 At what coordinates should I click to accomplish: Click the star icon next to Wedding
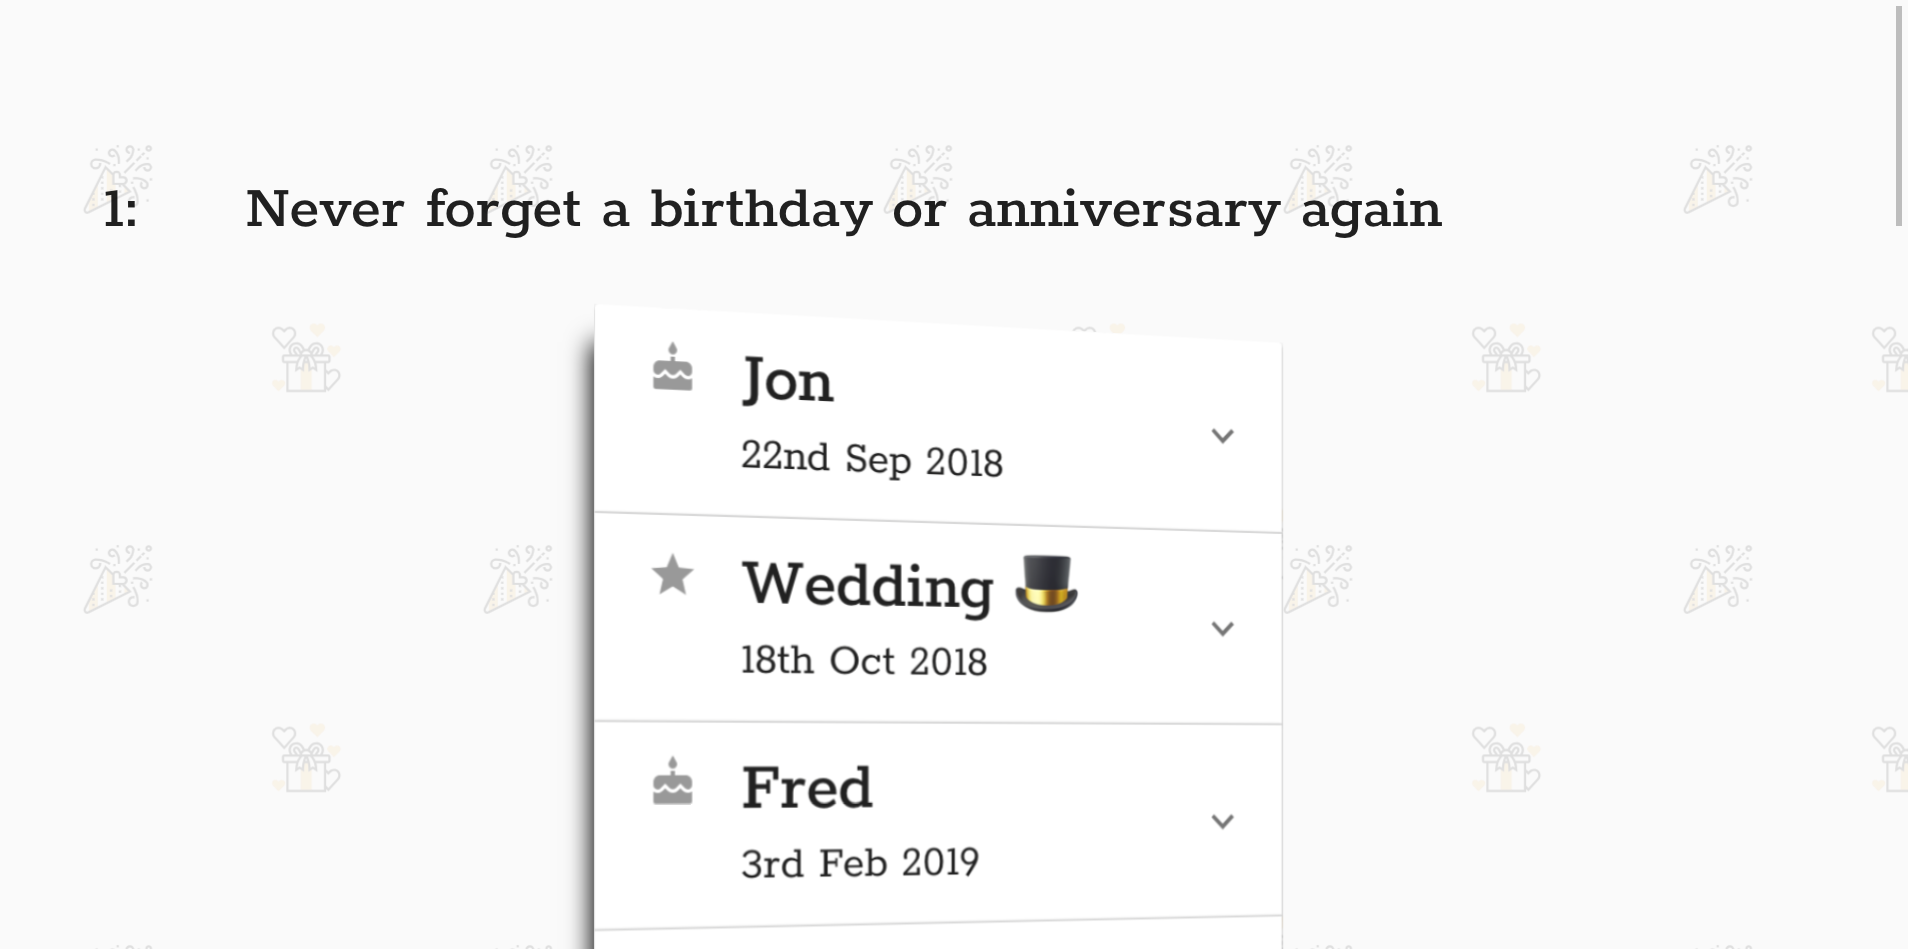click(672, 575)
